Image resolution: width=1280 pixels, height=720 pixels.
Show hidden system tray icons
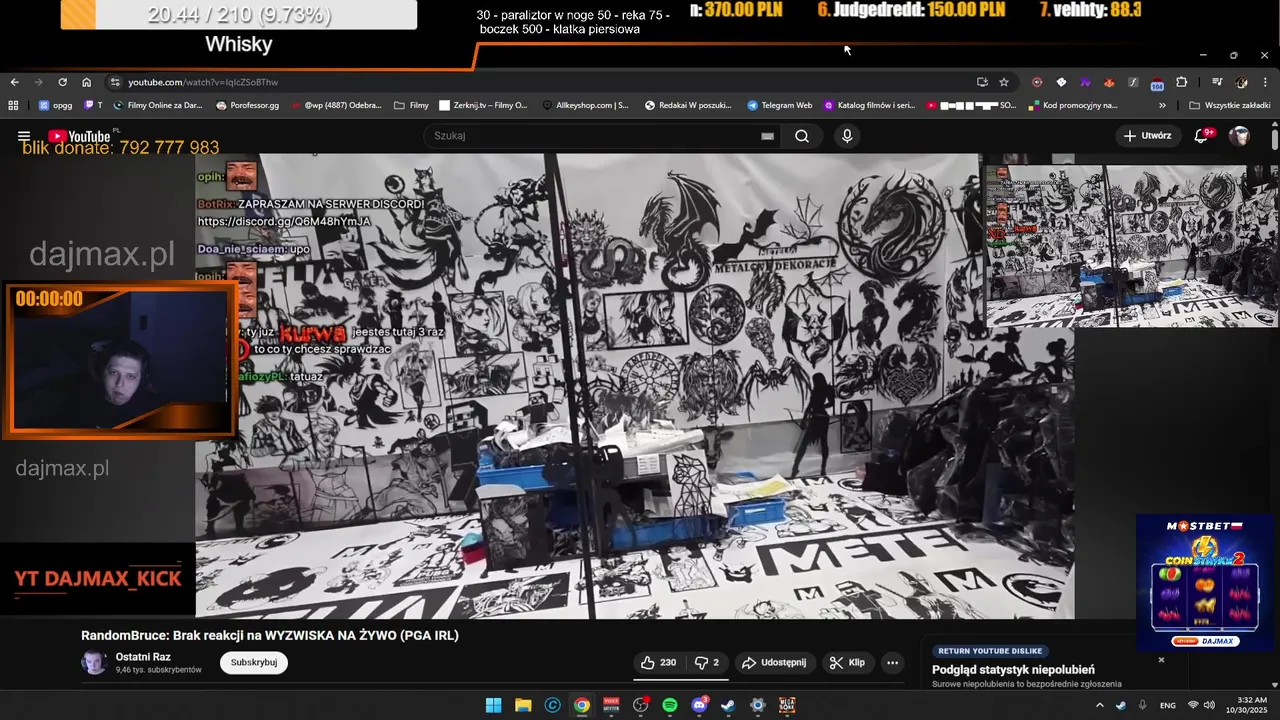(1100, 705)
